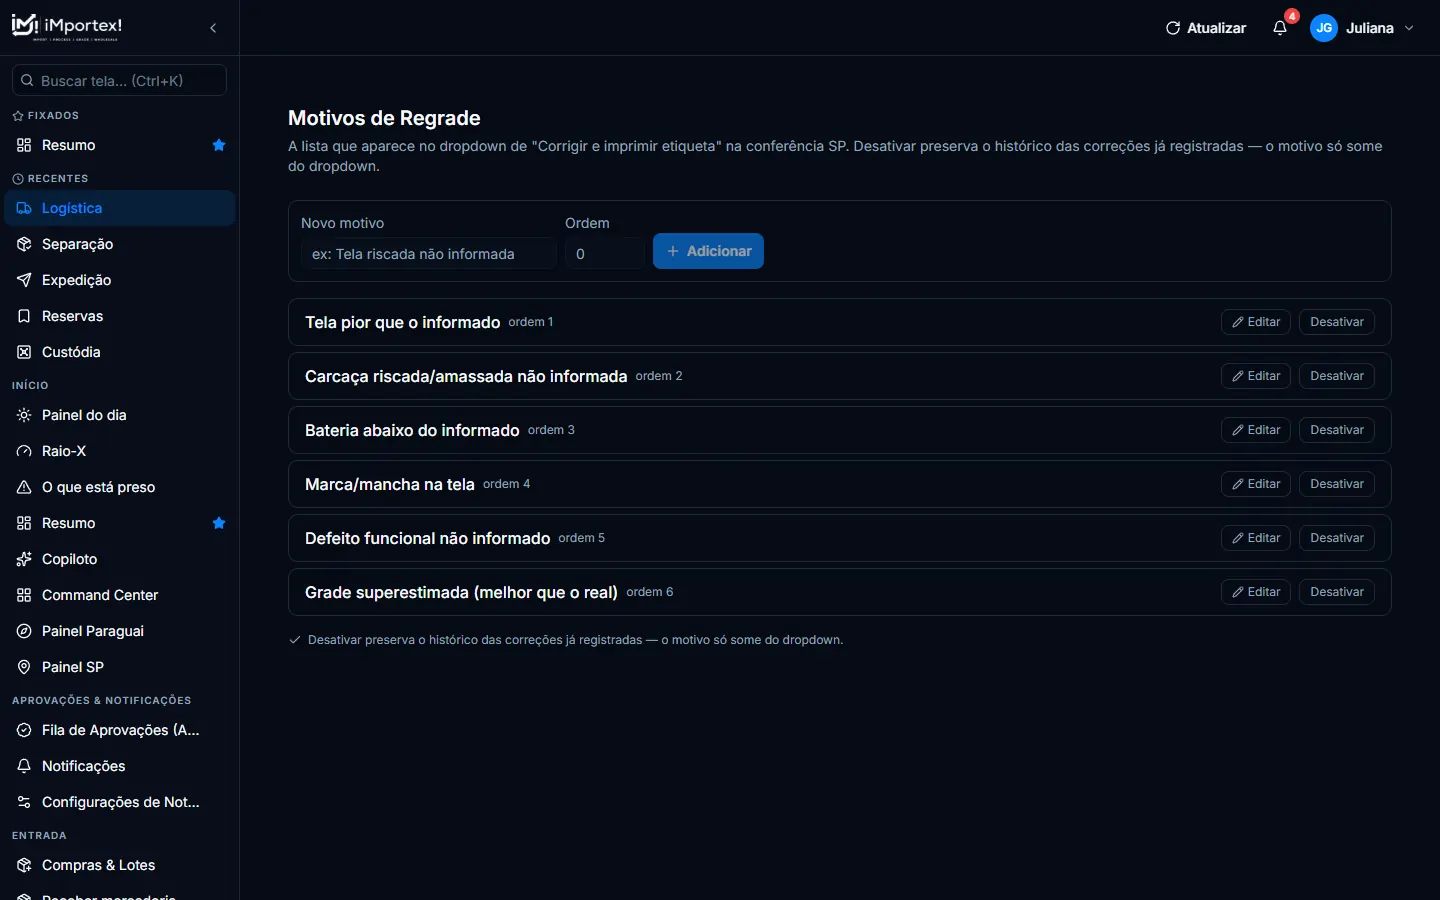
Task: Focus the Novo motivo text field
Action: coord(428,254)
